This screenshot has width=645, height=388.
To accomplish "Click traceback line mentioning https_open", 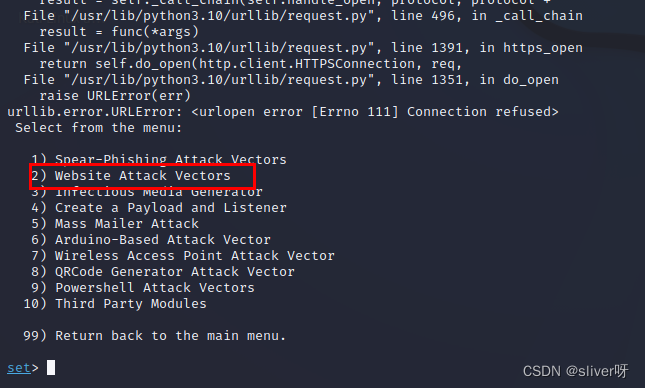I will point(303,48).
